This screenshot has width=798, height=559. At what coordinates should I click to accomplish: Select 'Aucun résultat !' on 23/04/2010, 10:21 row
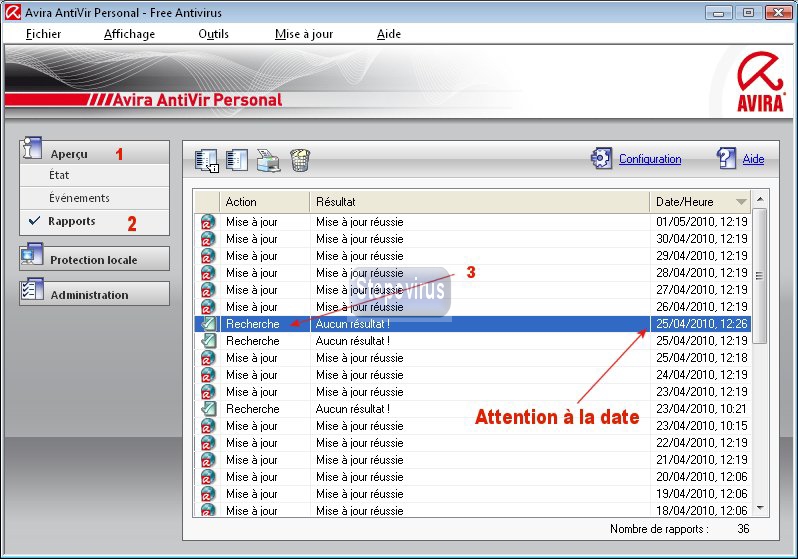pyautogui.click(x=353, y=409)
